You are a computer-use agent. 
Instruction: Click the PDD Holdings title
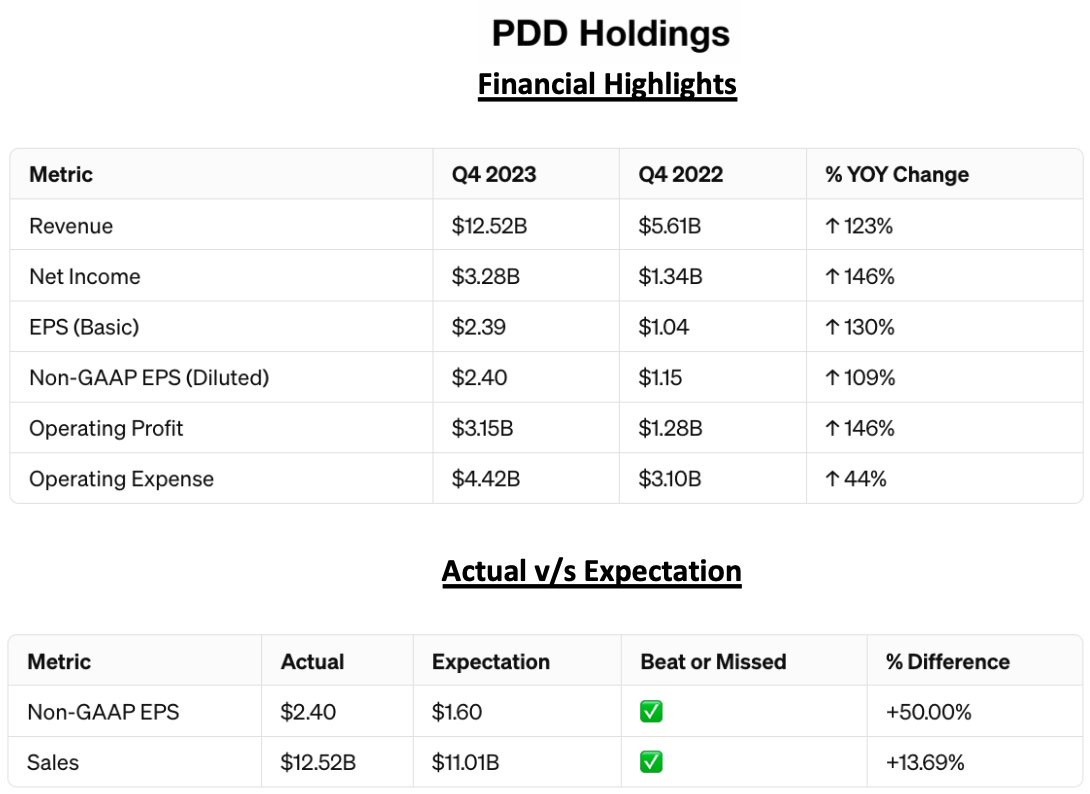pyautogui.click(x=611, y=35)
